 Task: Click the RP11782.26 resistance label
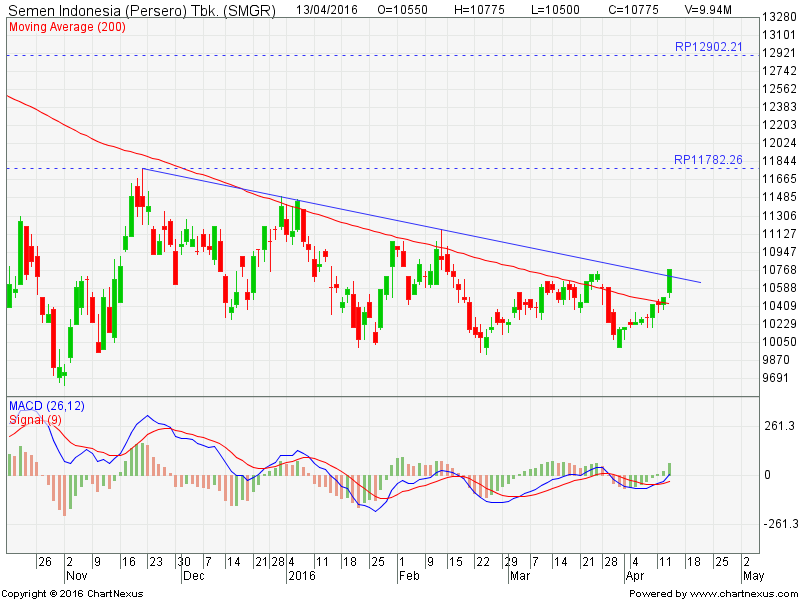708,160
